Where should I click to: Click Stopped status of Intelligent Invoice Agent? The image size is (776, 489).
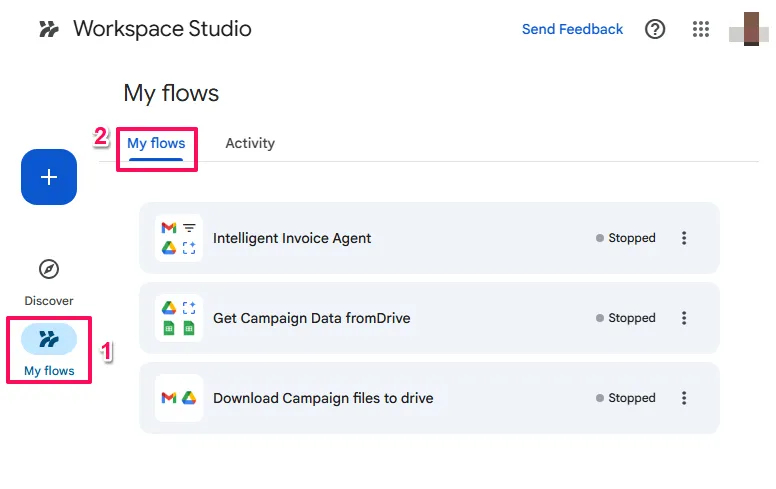click(x=627, y=238)
